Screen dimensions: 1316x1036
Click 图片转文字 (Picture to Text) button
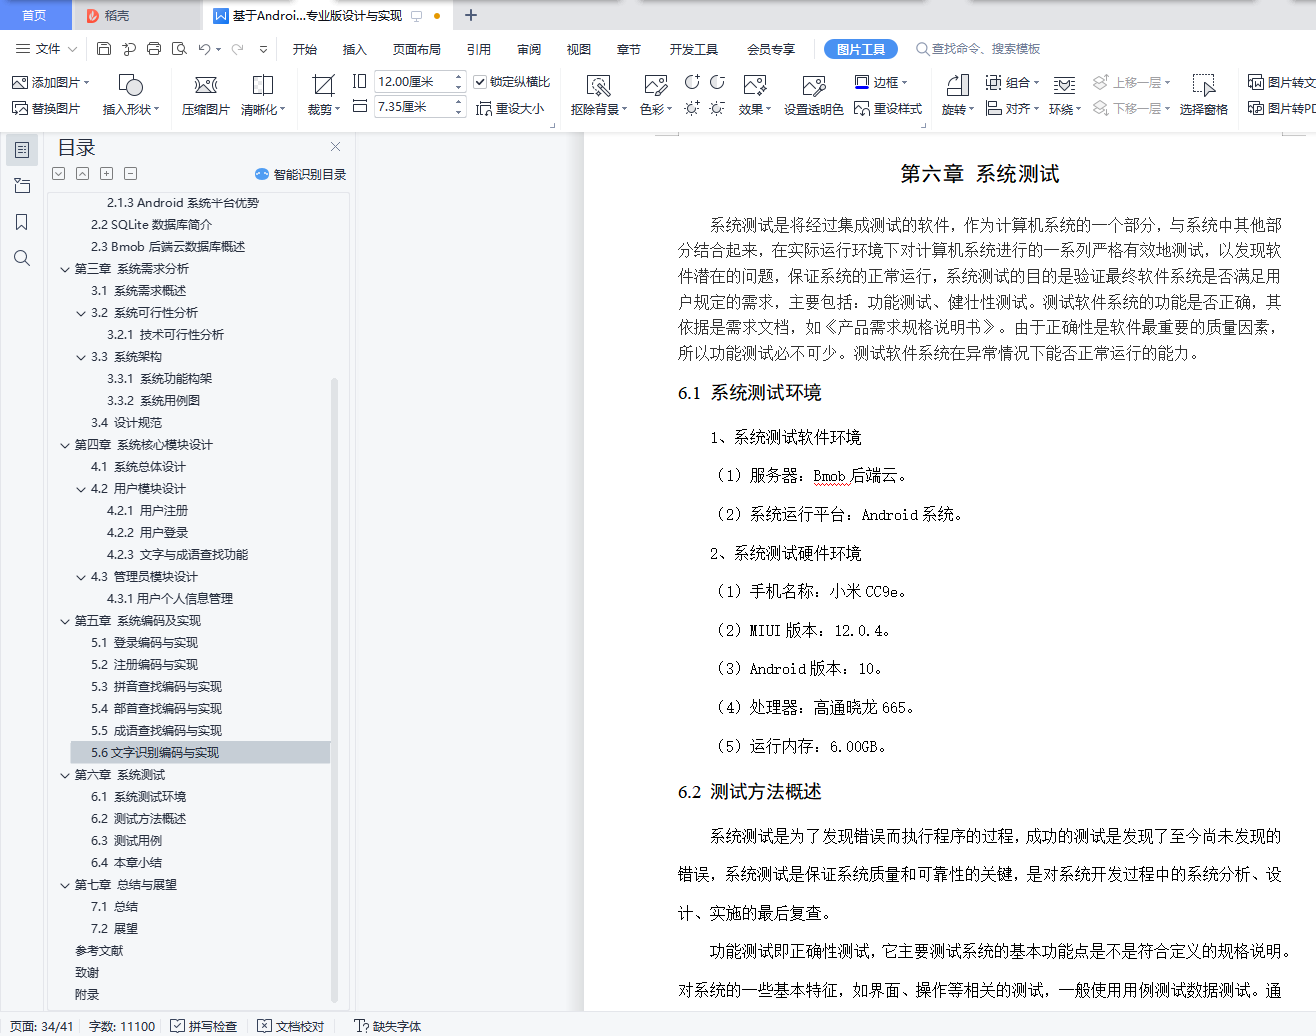coord(1281,82)
